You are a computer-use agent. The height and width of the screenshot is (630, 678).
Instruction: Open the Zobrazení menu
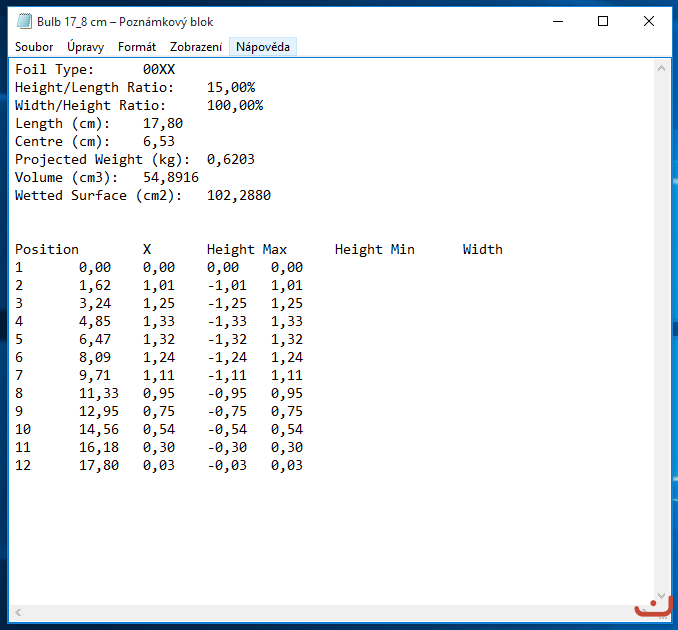pos(196,47)
